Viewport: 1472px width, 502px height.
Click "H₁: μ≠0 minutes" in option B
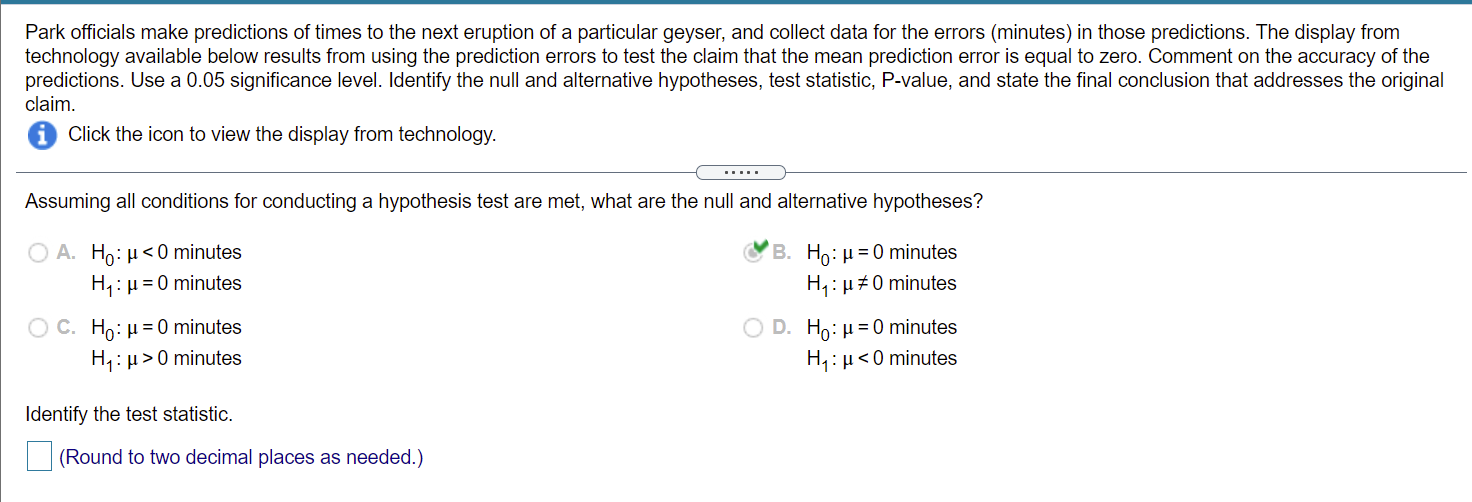881,284
